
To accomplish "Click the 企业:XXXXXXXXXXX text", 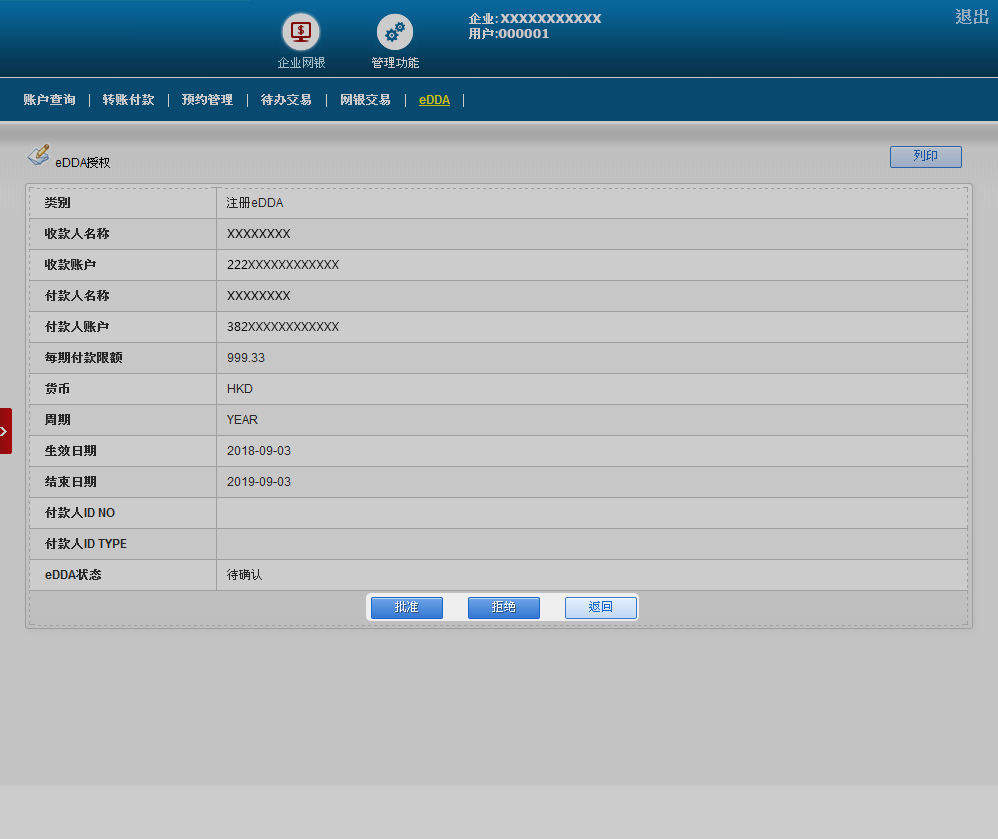I will [x=535, y=18].
